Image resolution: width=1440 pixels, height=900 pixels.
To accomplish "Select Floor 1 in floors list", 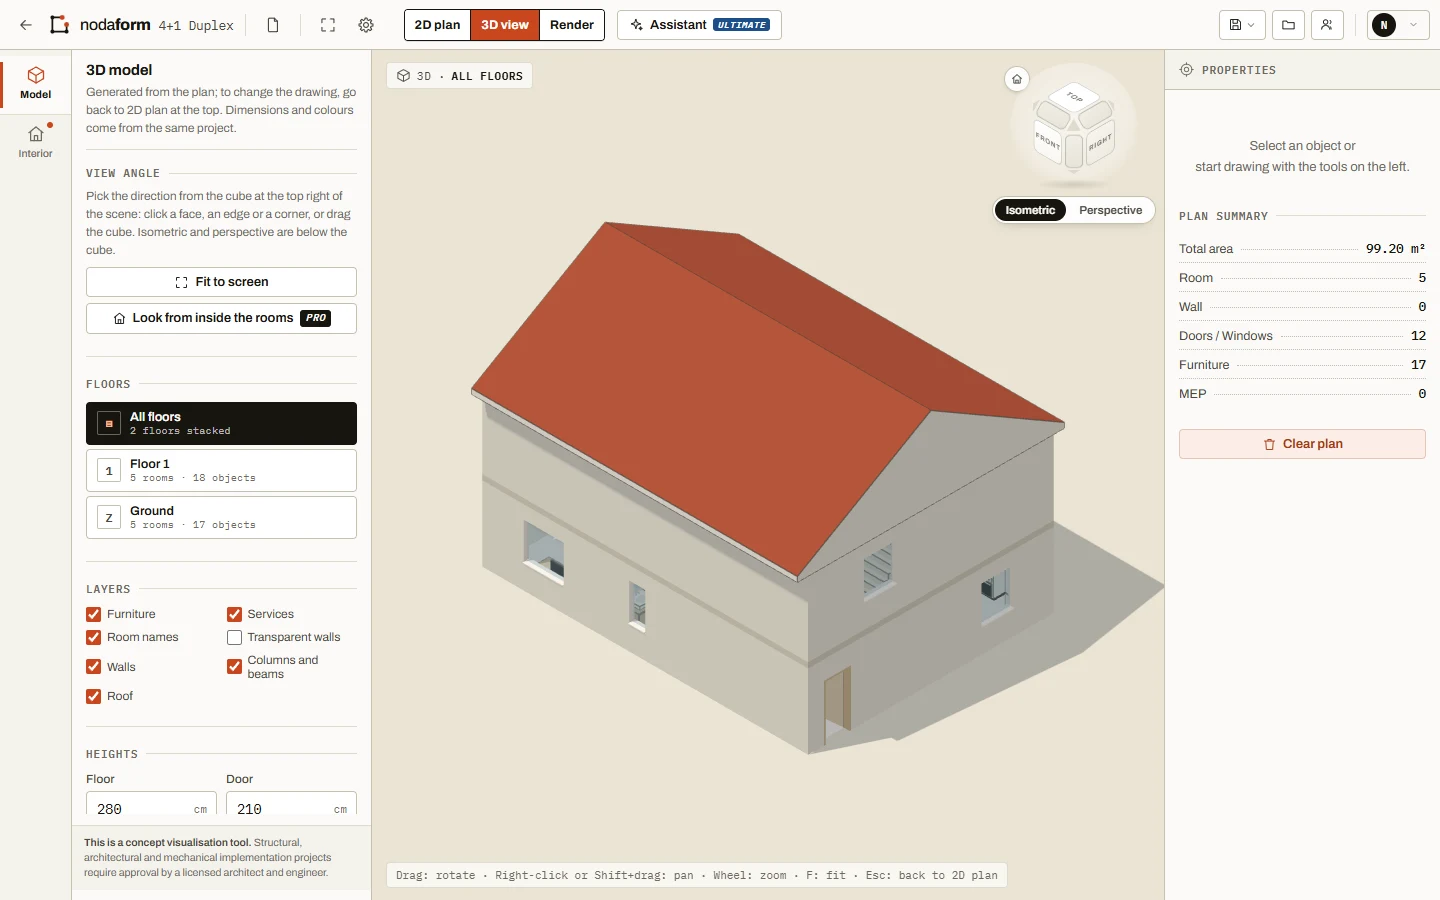I will (x=221, y=470).
